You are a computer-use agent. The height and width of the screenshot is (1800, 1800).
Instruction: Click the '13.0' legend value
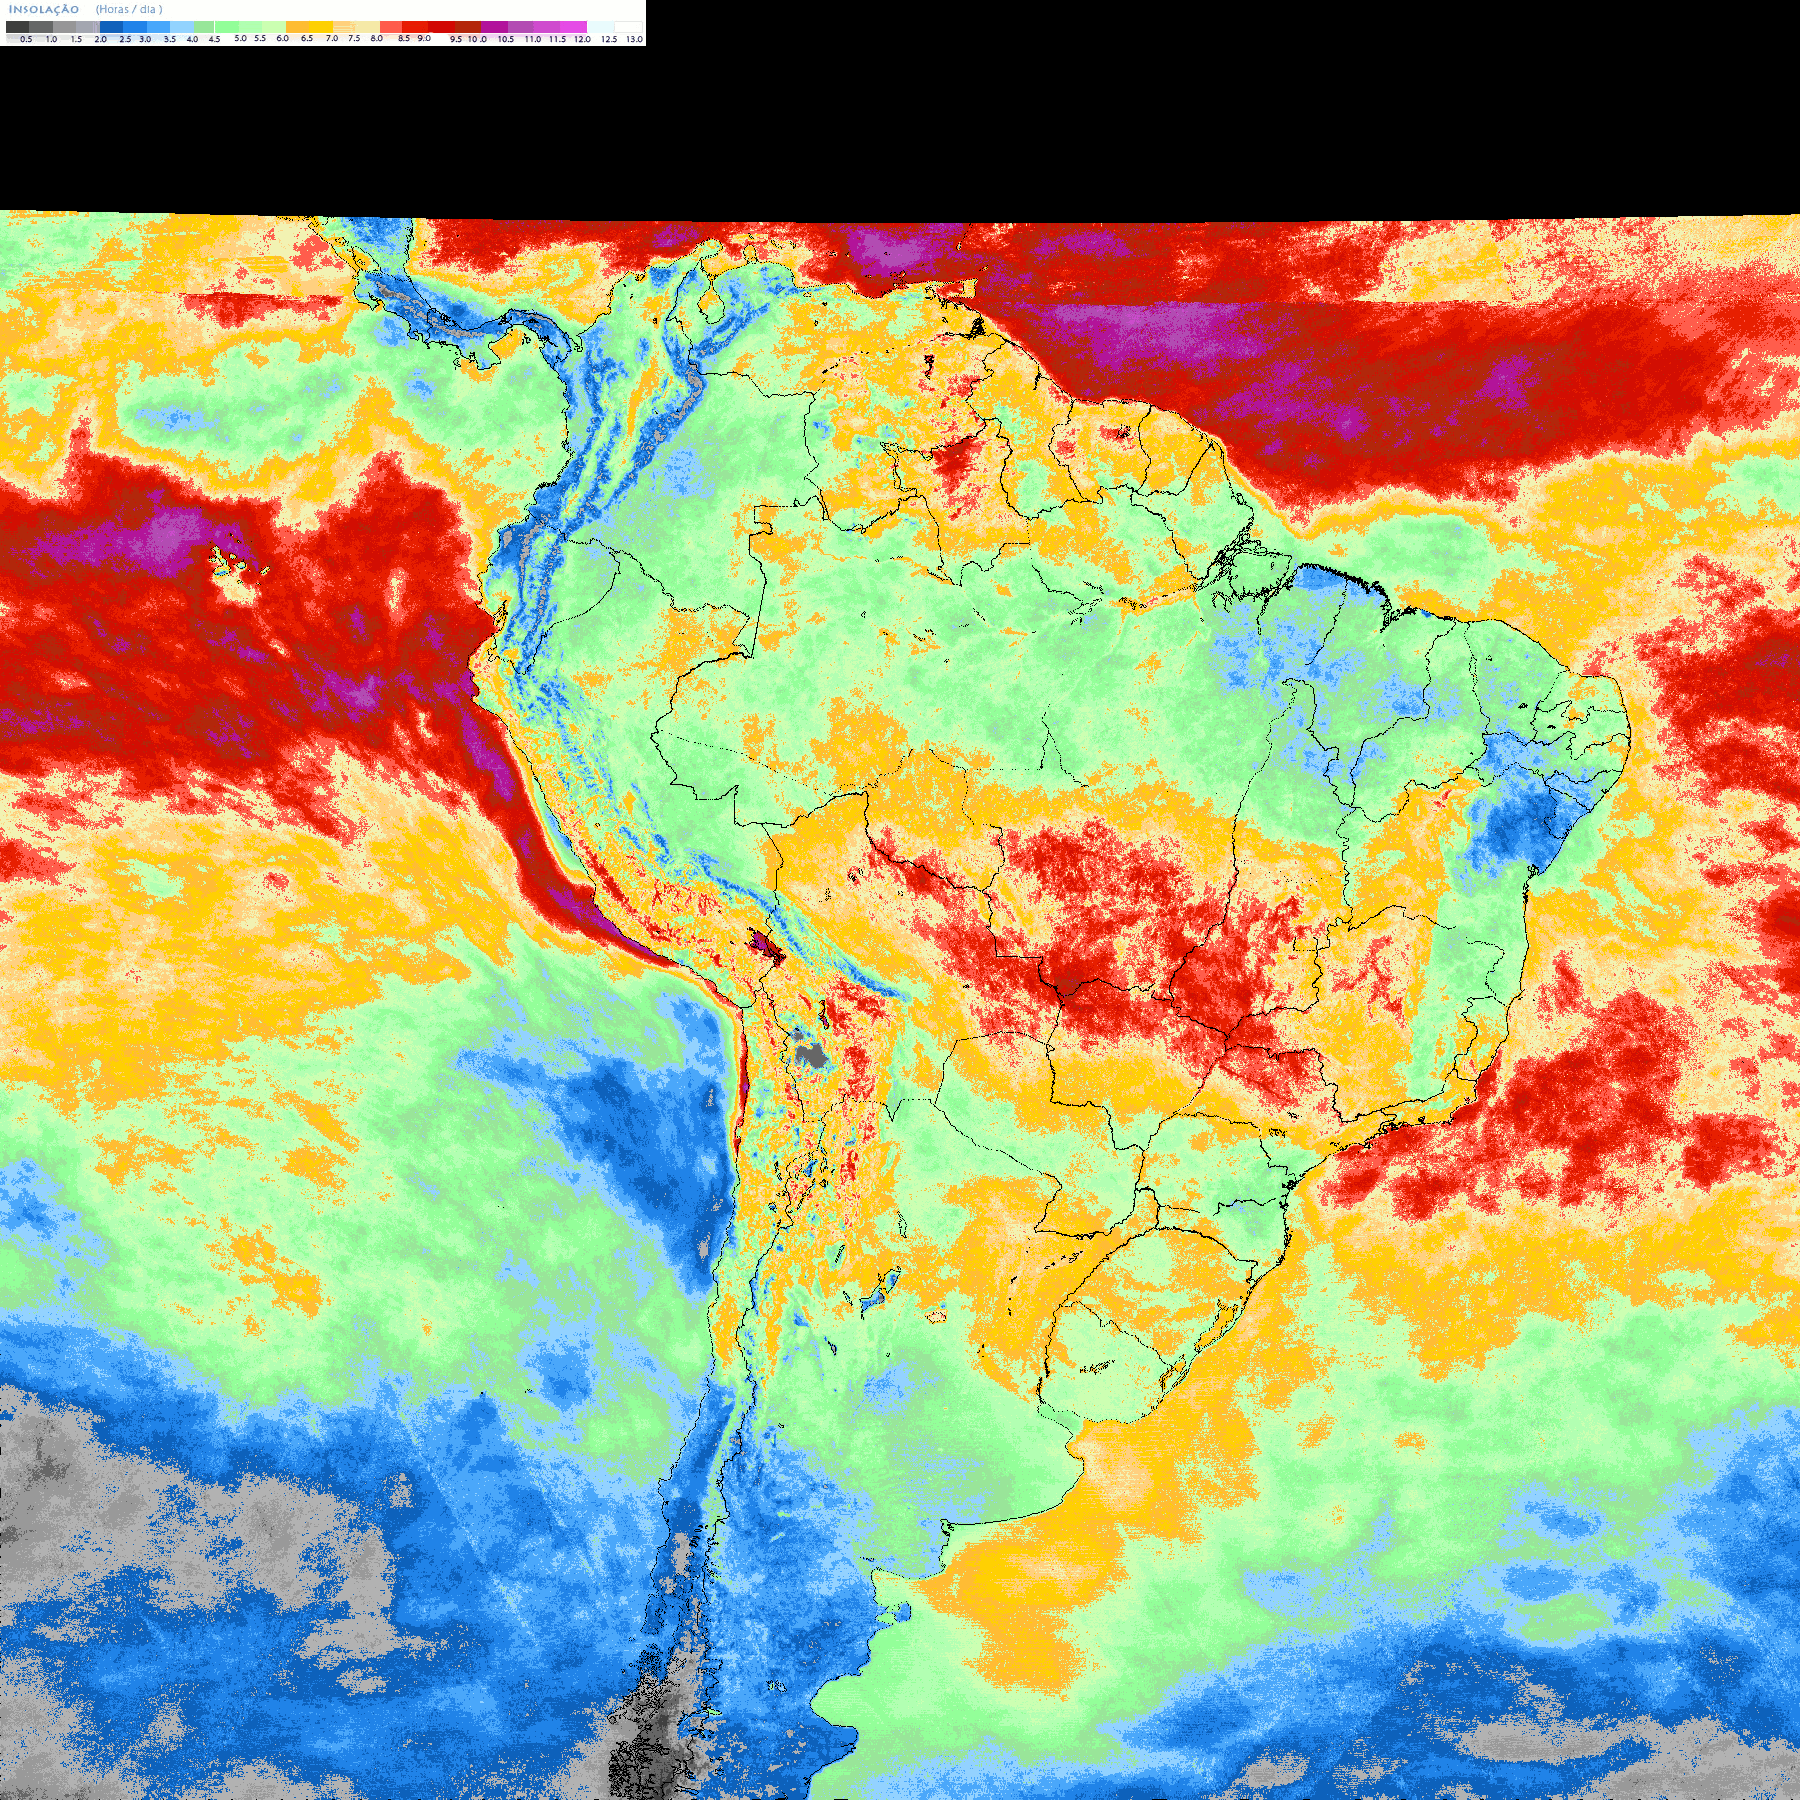pyautogui.click(x=635, y=39)
